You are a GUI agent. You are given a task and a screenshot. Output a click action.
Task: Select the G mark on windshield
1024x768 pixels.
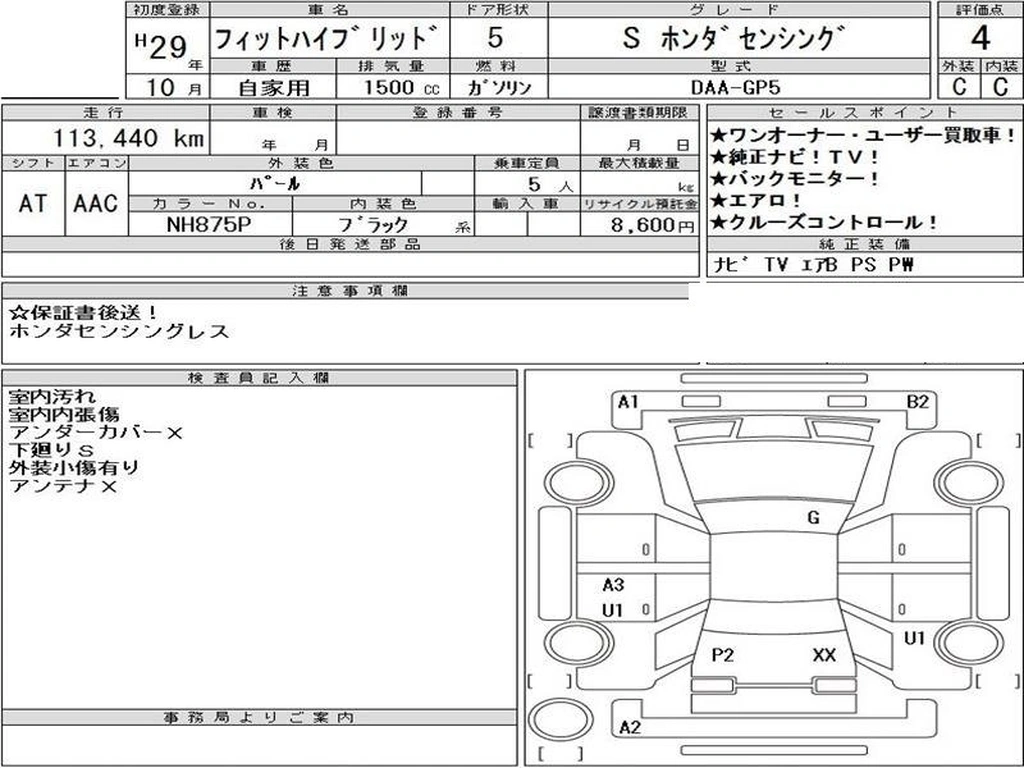click(x=813, y=518)
